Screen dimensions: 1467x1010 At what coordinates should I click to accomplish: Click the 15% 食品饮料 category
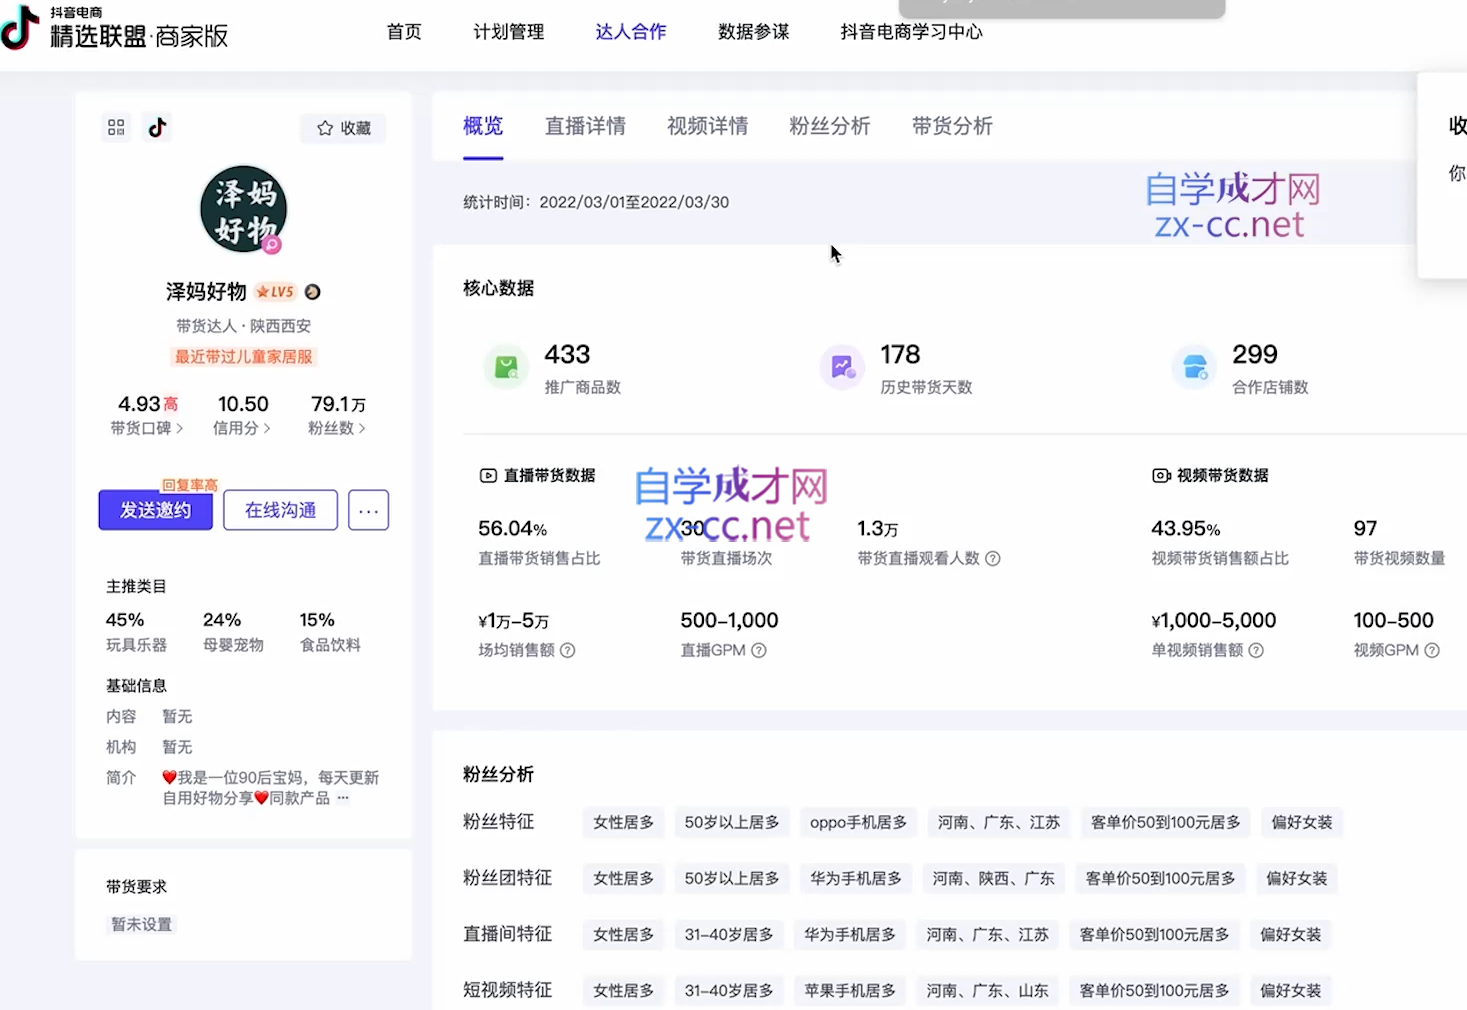point(330,632)
